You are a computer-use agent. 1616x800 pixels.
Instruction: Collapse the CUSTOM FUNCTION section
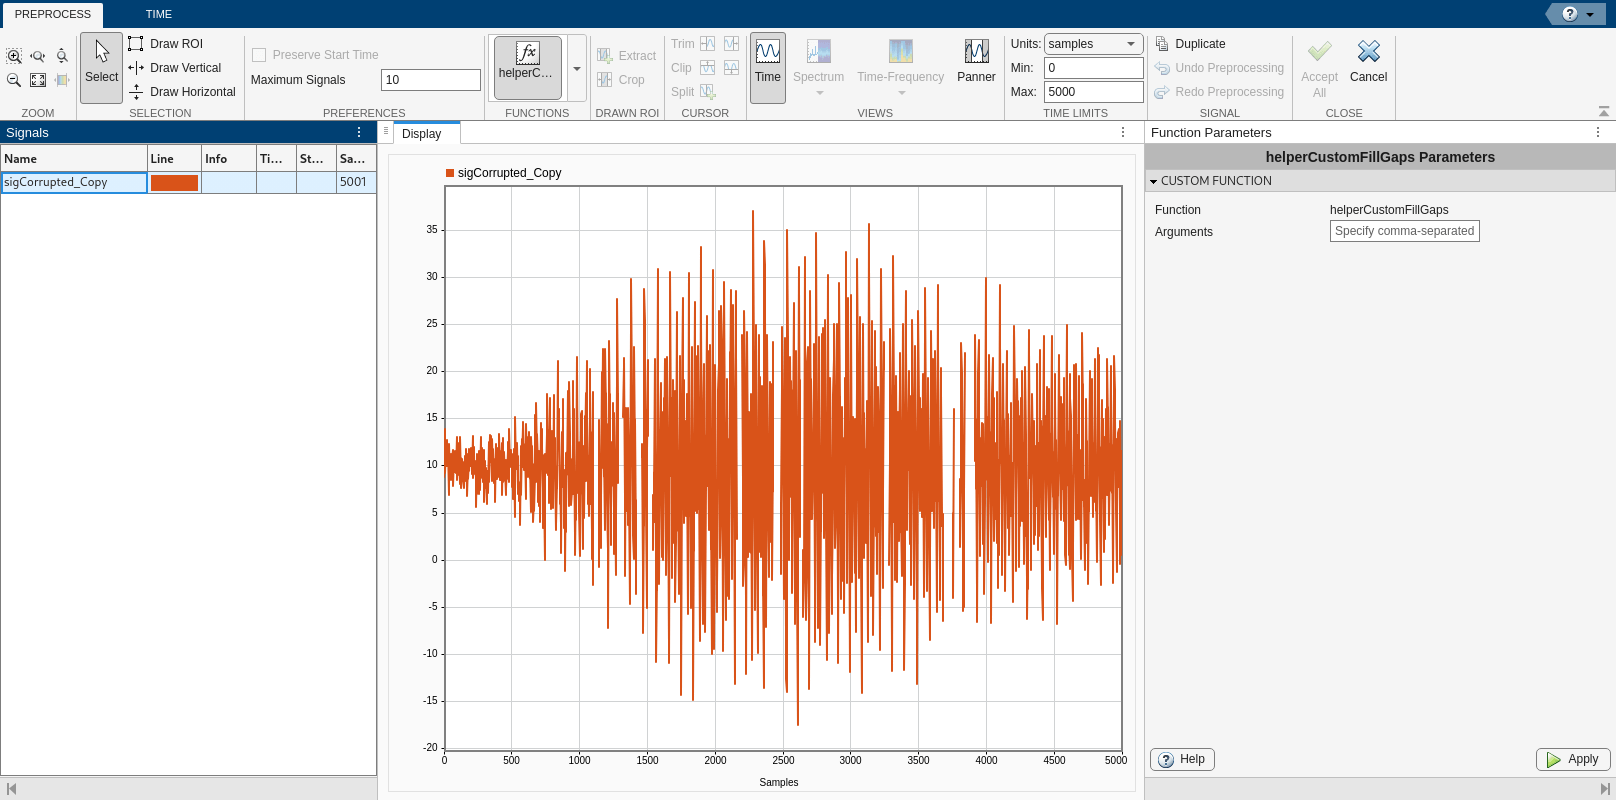(x=1153, y=182)
